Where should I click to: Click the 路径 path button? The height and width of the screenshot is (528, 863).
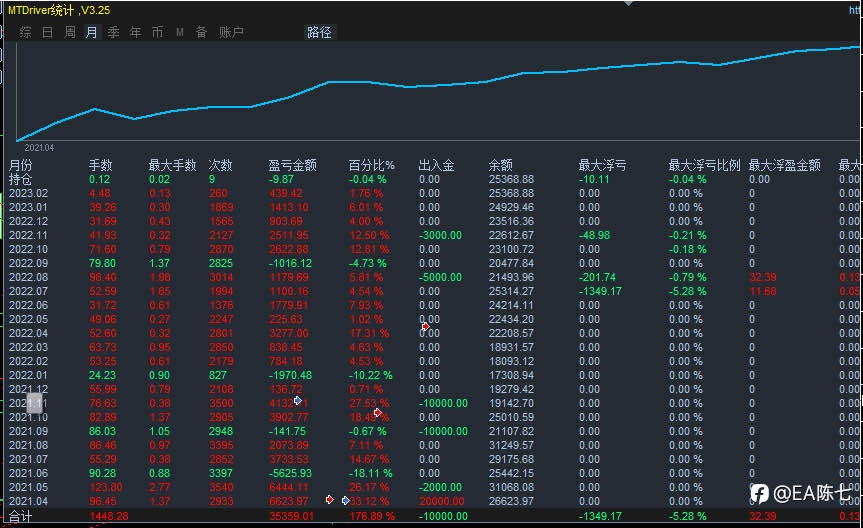319,32
